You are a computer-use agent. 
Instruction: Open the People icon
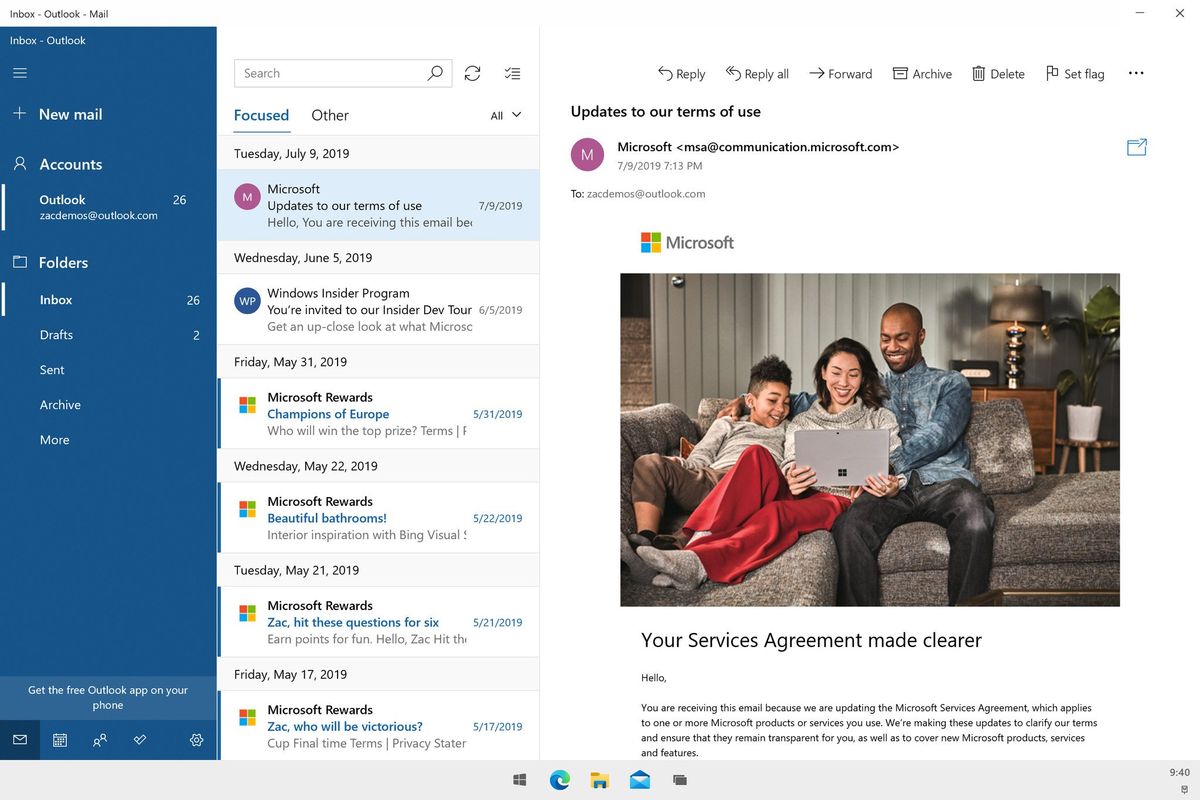pos(100,740)
